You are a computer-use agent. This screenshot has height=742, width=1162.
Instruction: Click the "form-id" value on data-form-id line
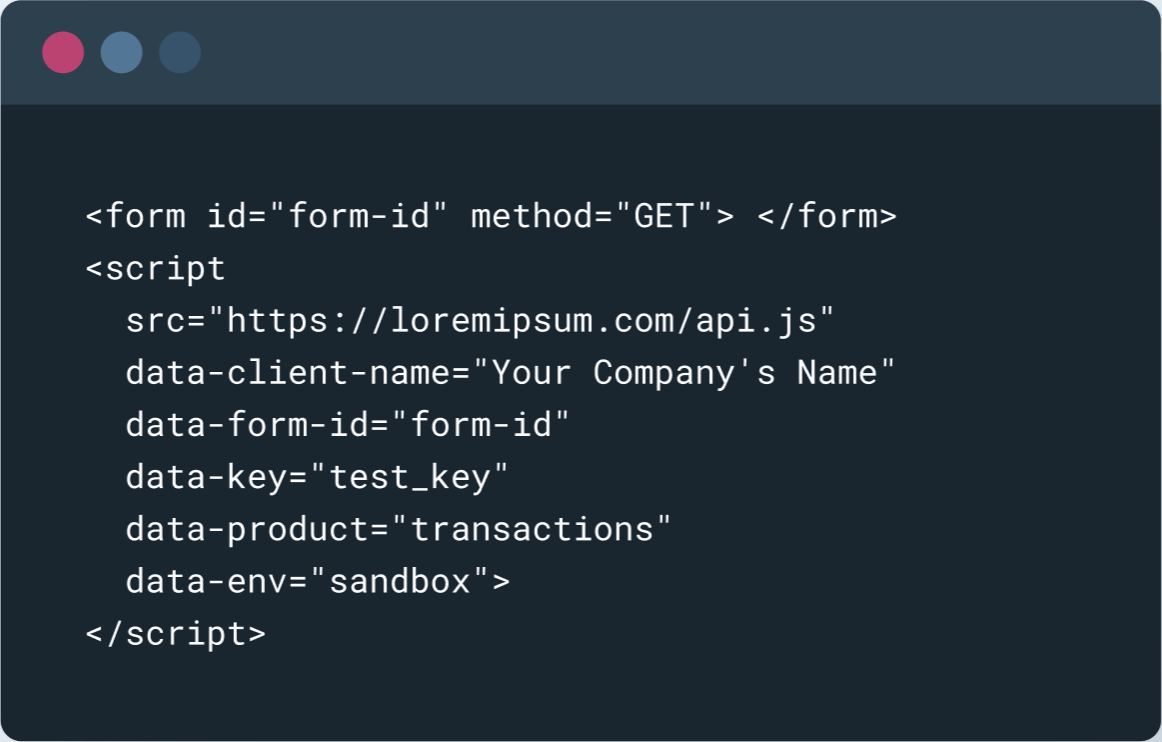pos(480,425)
